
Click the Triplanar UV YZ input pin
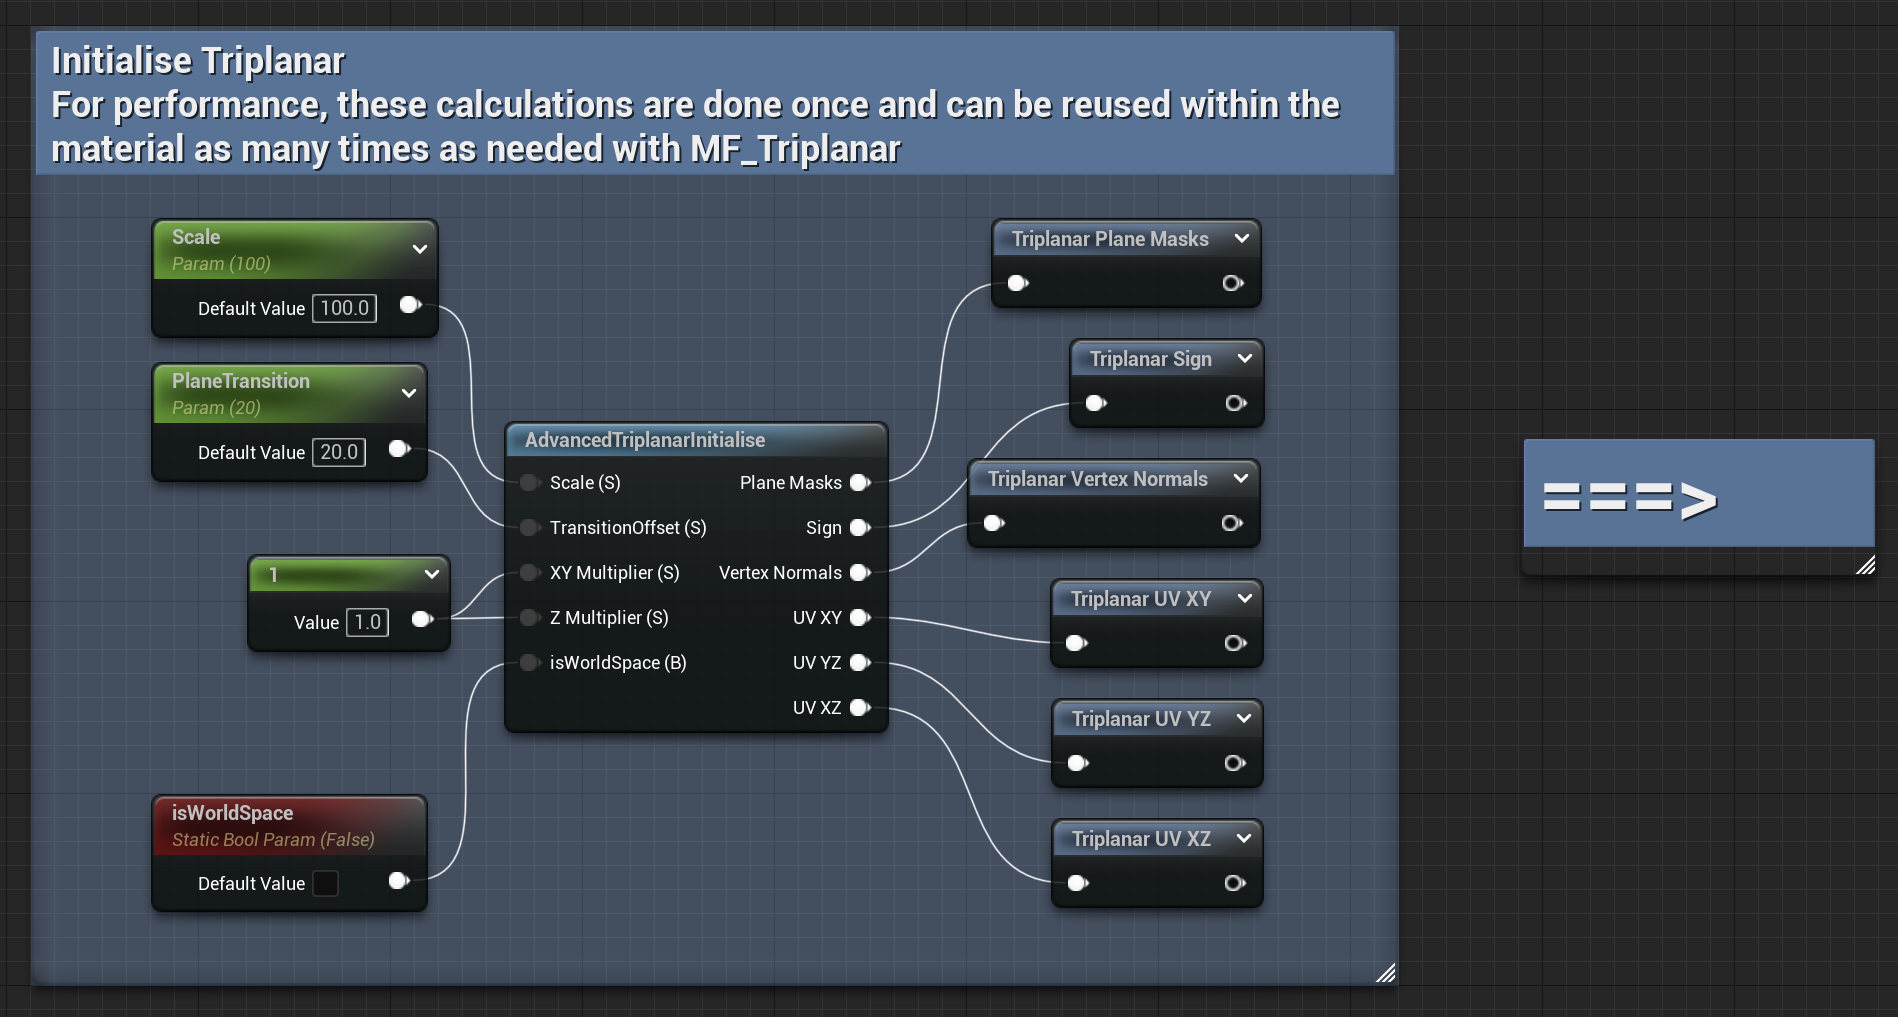click(x=1077, y=763)
